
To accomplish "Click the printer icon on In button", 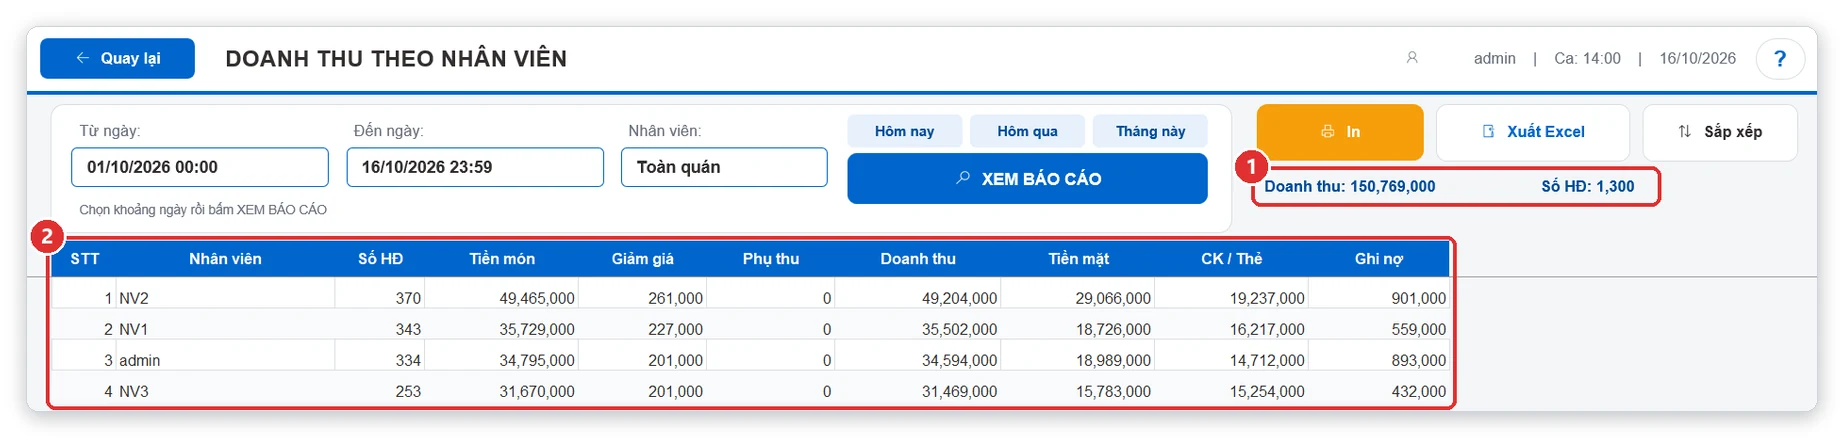I will click(1327, 131).
